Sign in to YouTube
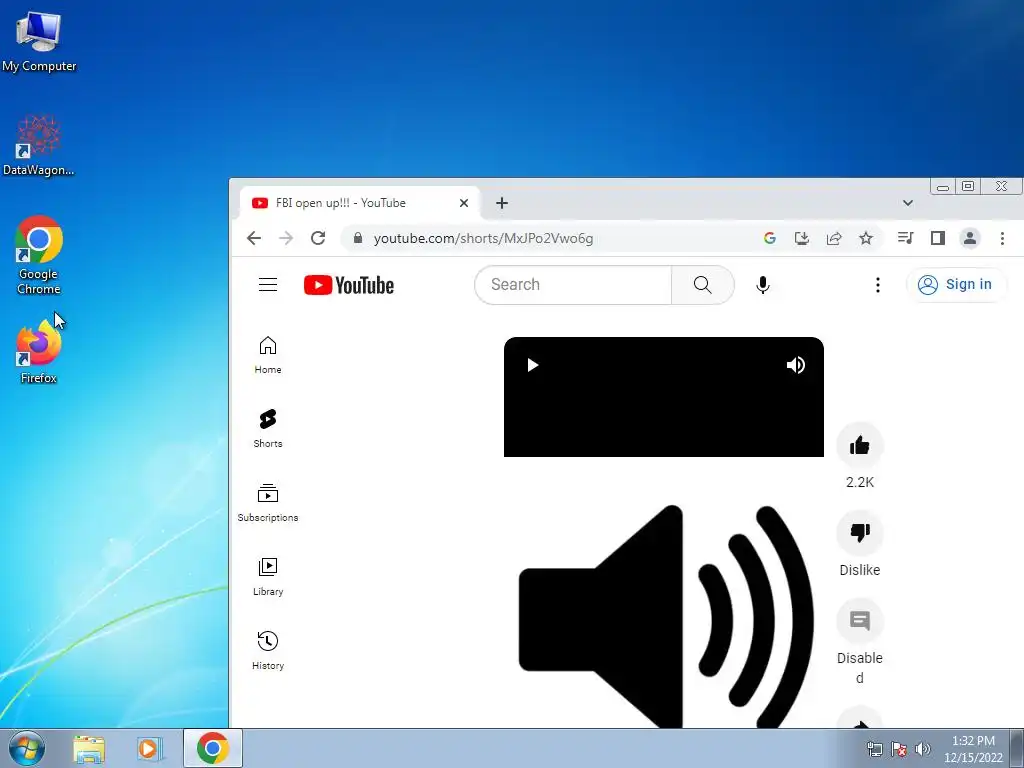Screen dimensions: 1024x768 coord(955,285)
